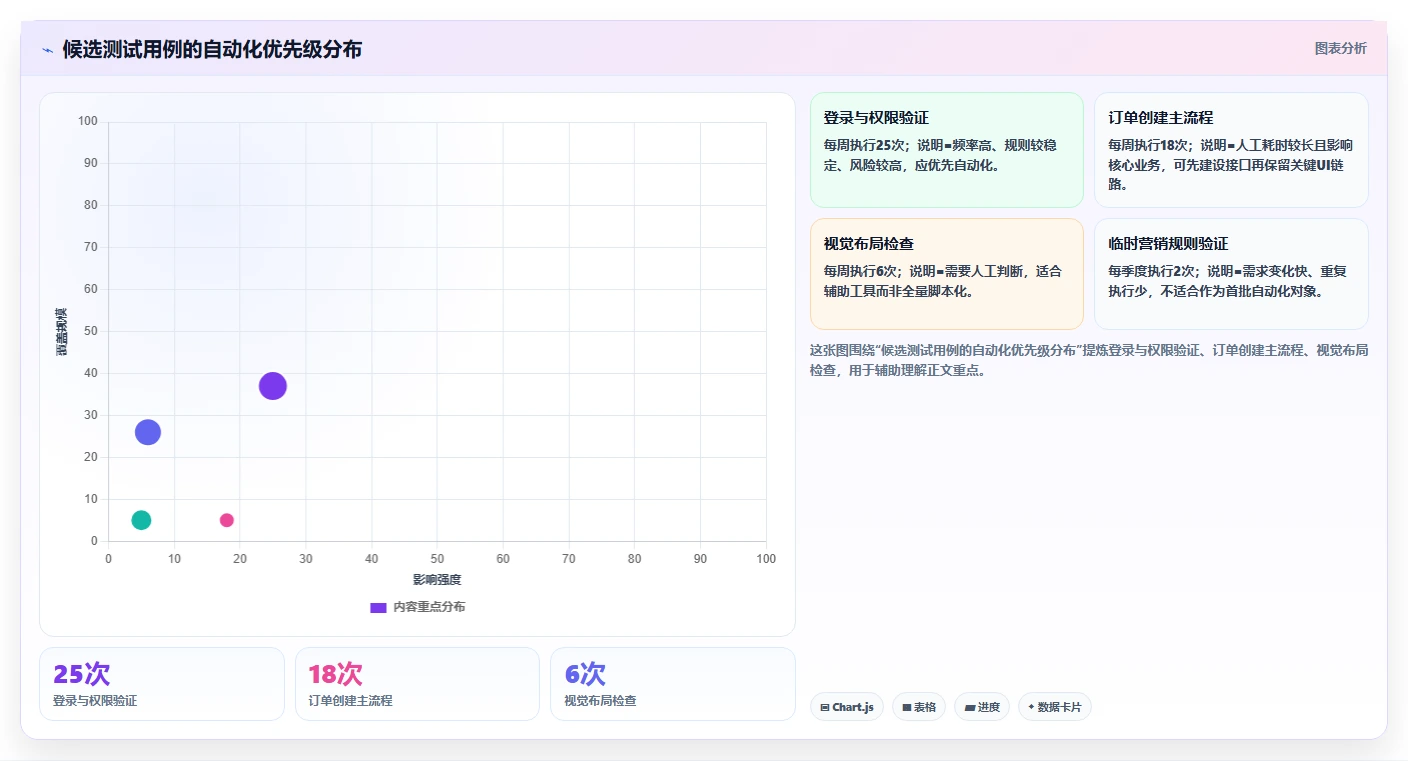The height and width of the screenshot is (761, 1408).
Task: Click the 表格 tag chip
Action: point(919,707)
